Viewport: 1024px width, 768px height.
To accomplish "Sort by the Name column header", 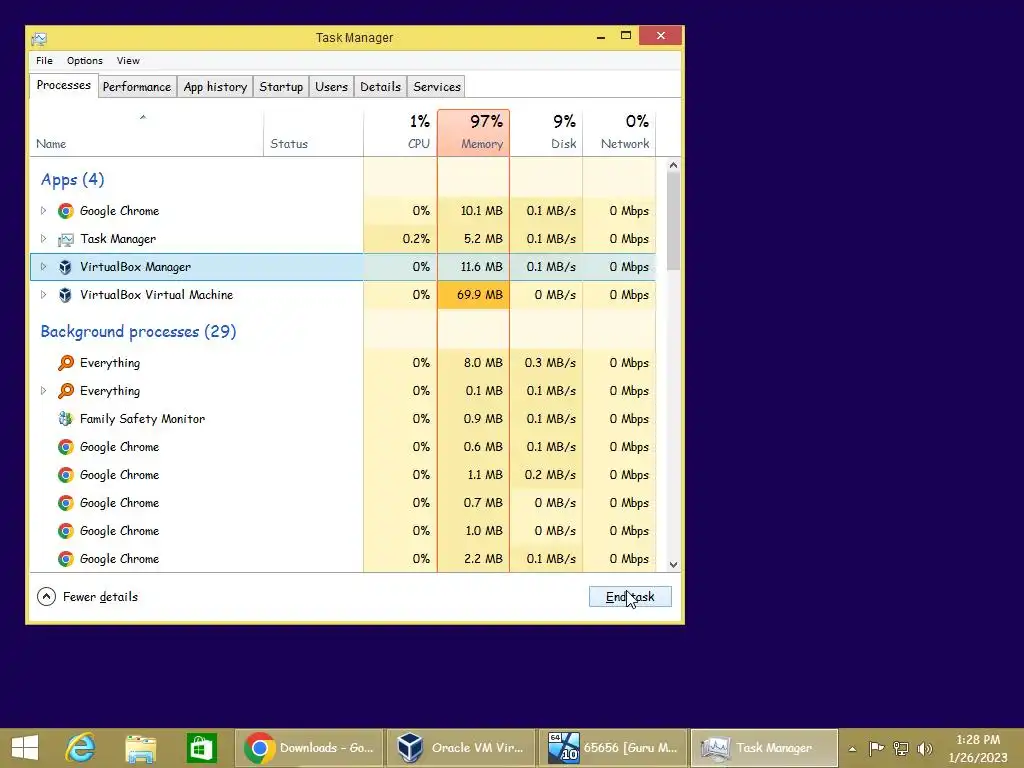I will (x=147, y=133).
